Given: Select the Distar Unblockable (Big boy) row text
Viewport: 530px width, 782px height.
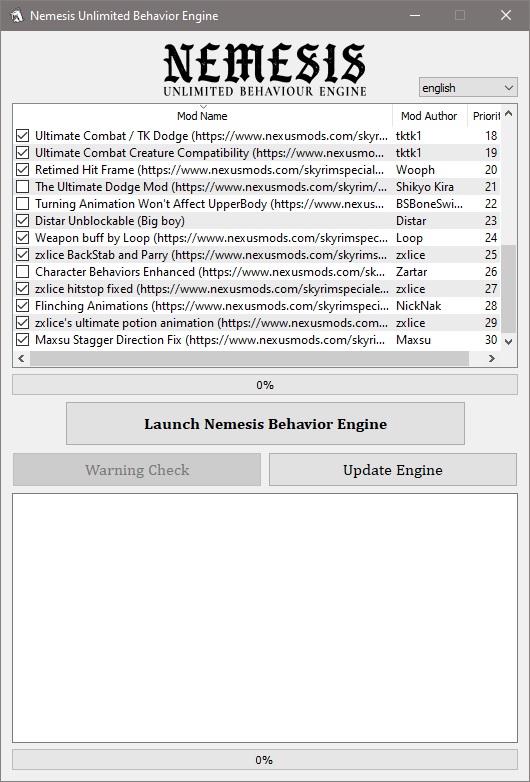Looking at the screenshot, I should [110, 220].
